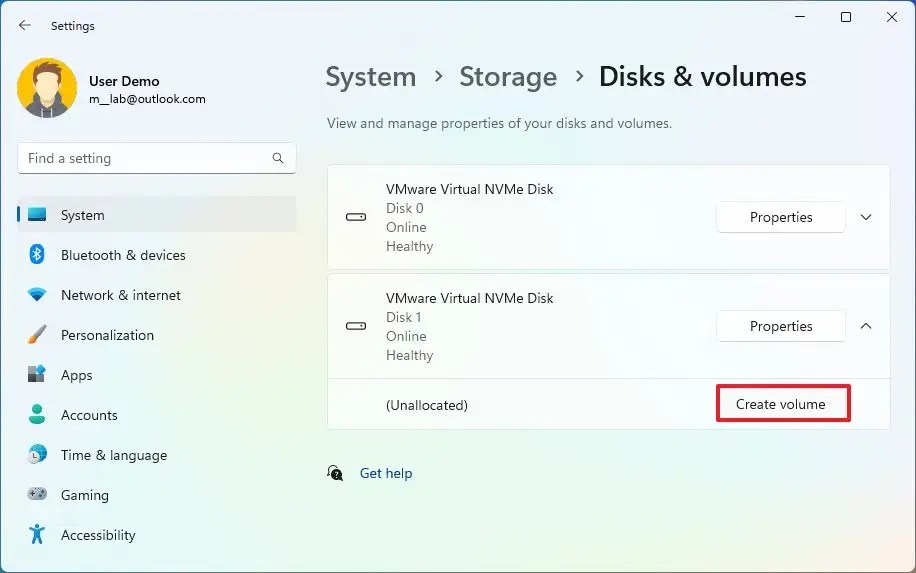Click the Apps icon in the sidebar

tap(37, 375)
